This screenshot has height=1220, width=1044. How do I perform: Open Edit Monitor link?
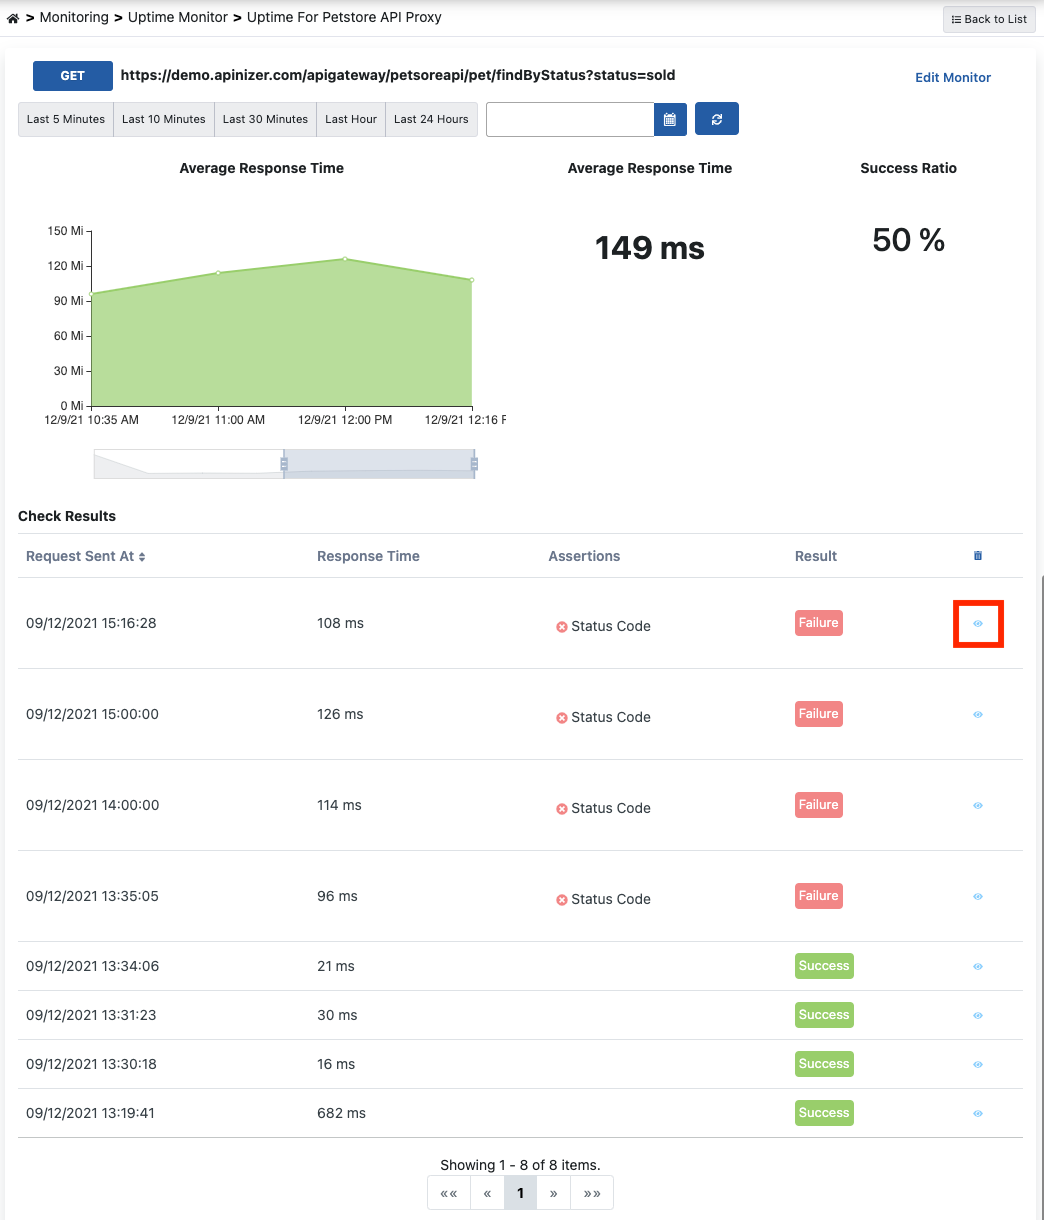click(953, 77)
